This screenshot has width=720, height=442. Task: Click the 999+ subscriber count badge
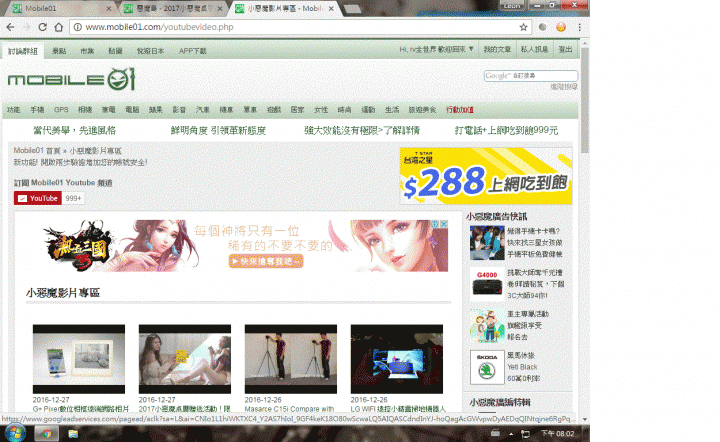(x=73, y=198)
